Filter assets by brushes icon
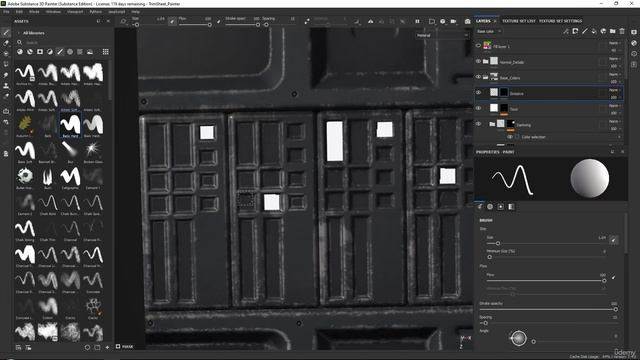 (x=60, y=52)
